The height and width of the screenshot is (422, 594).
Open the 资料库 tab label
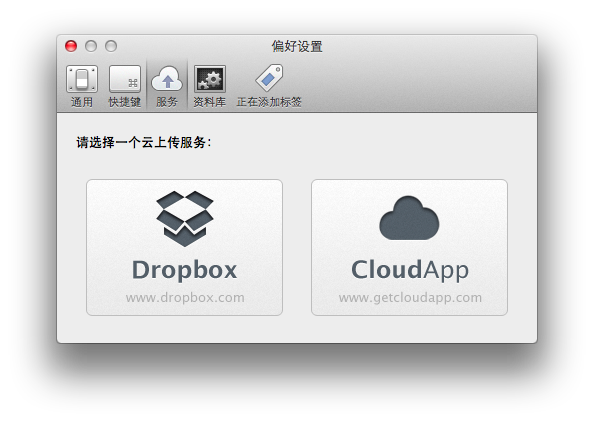(209, 102)
